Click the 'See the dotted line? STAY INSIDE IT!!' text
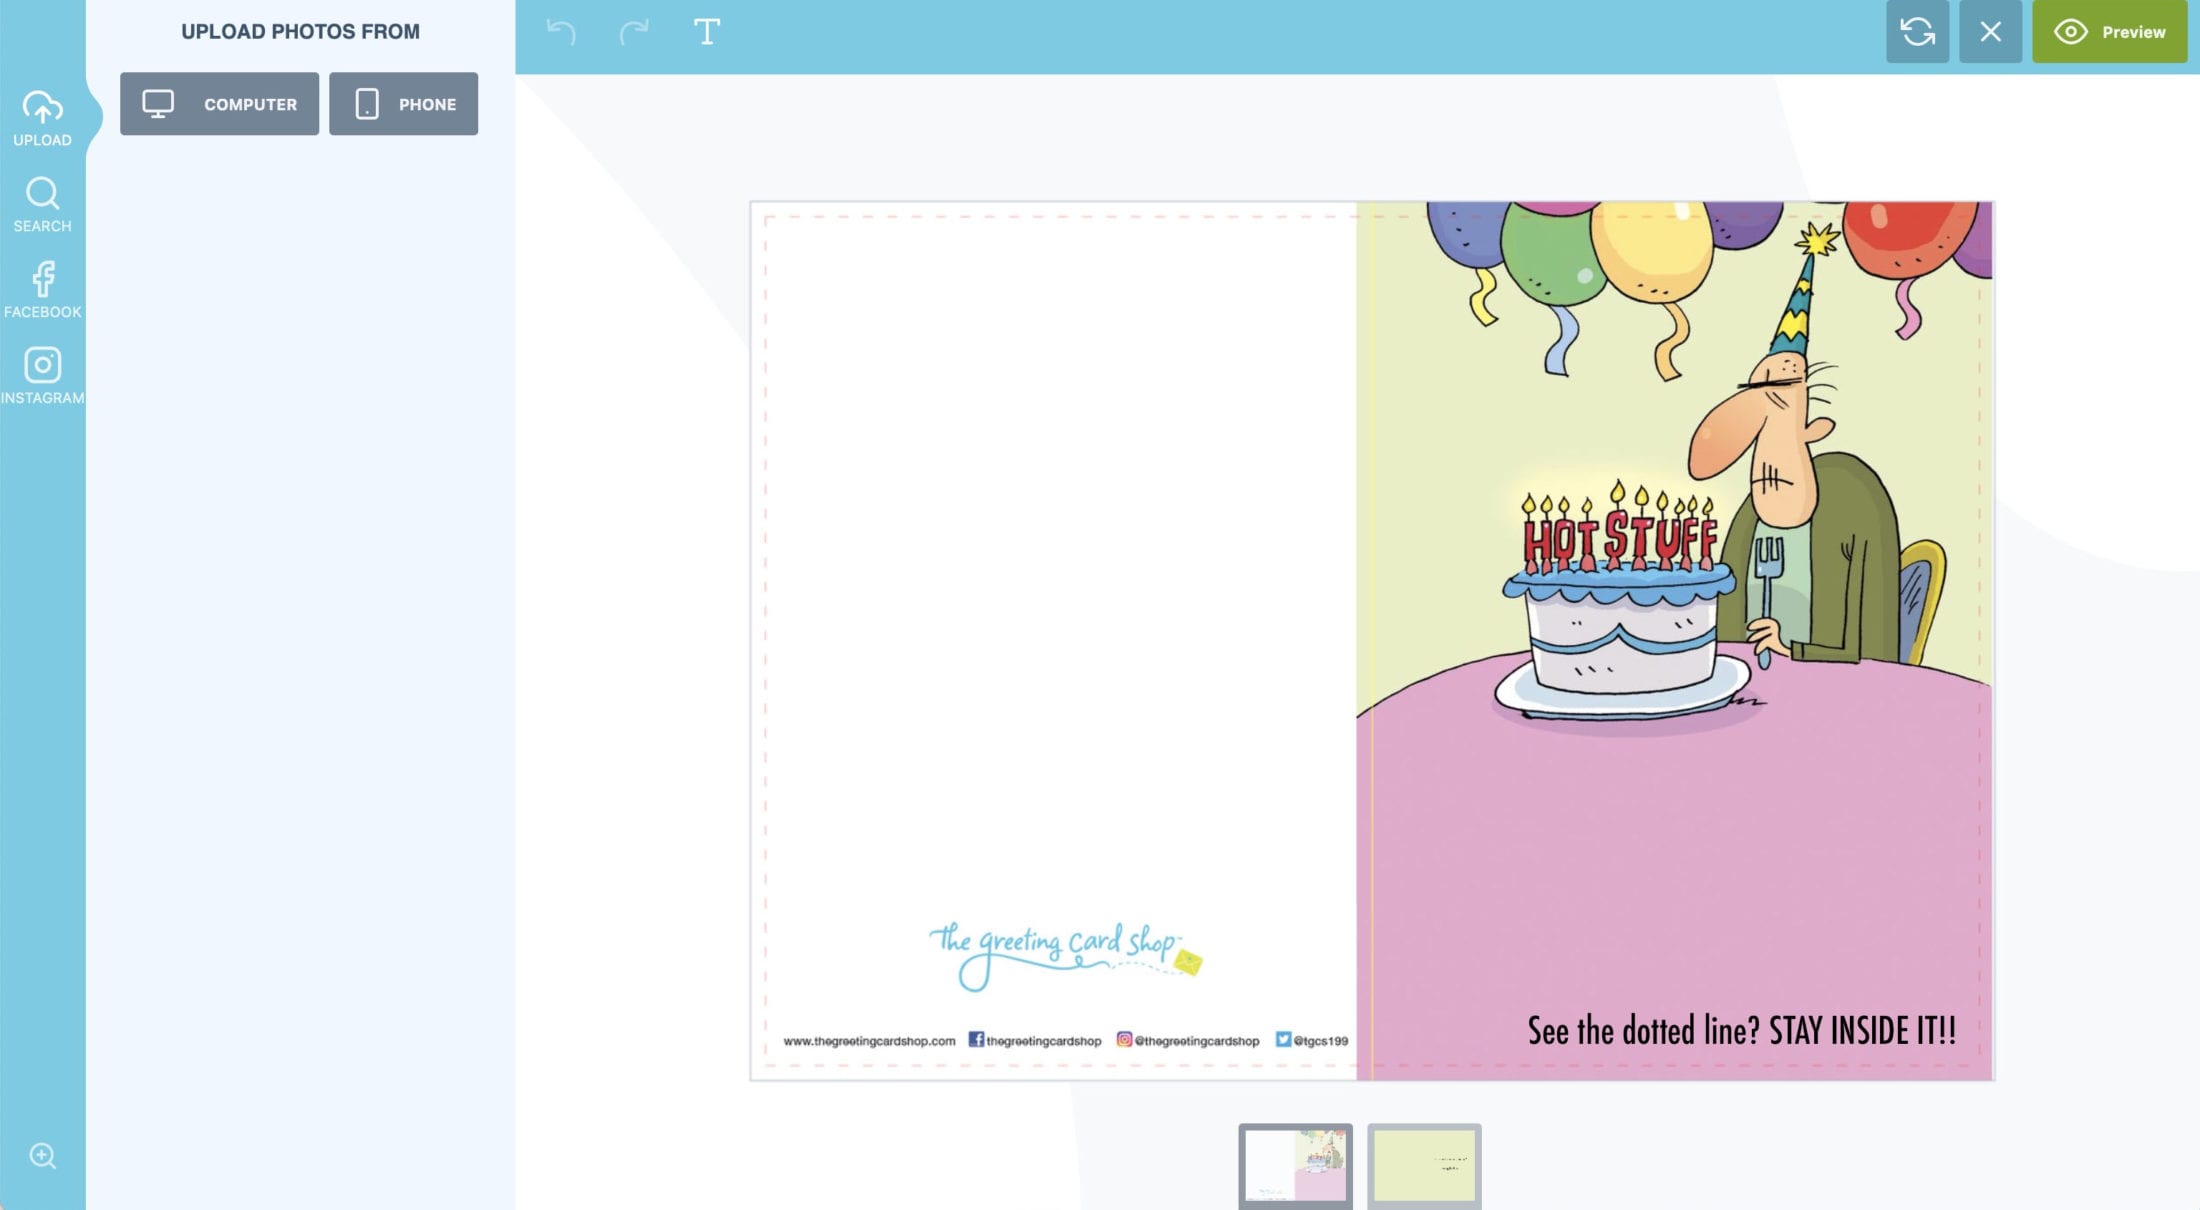Screen dimensions: 2200x1210 (x=1741, y=1030)
